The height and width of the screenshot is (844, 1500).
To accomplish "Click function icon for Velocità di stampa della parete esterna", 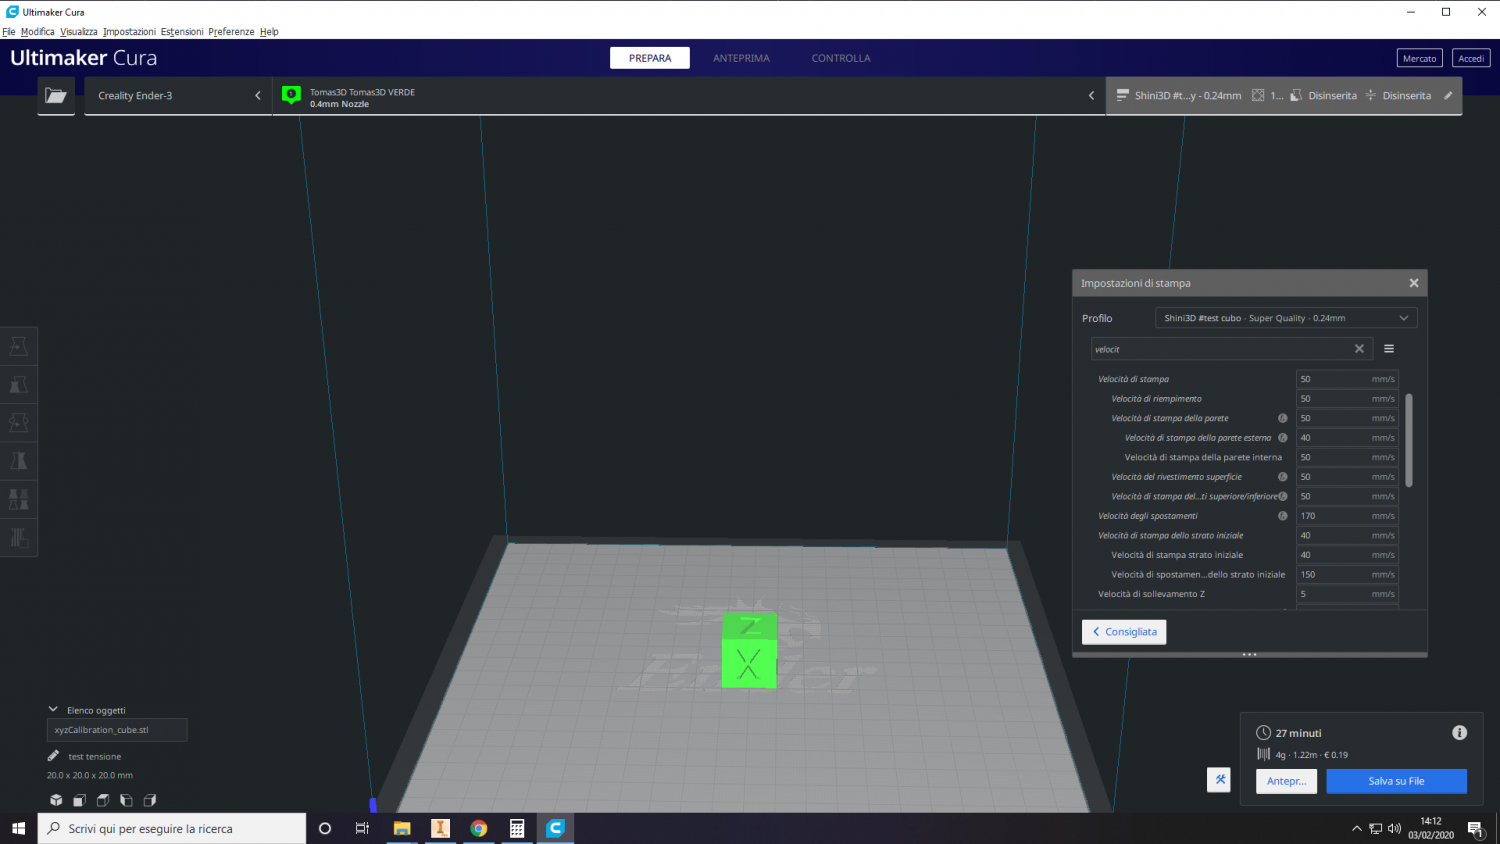I will coord(1283,438).
